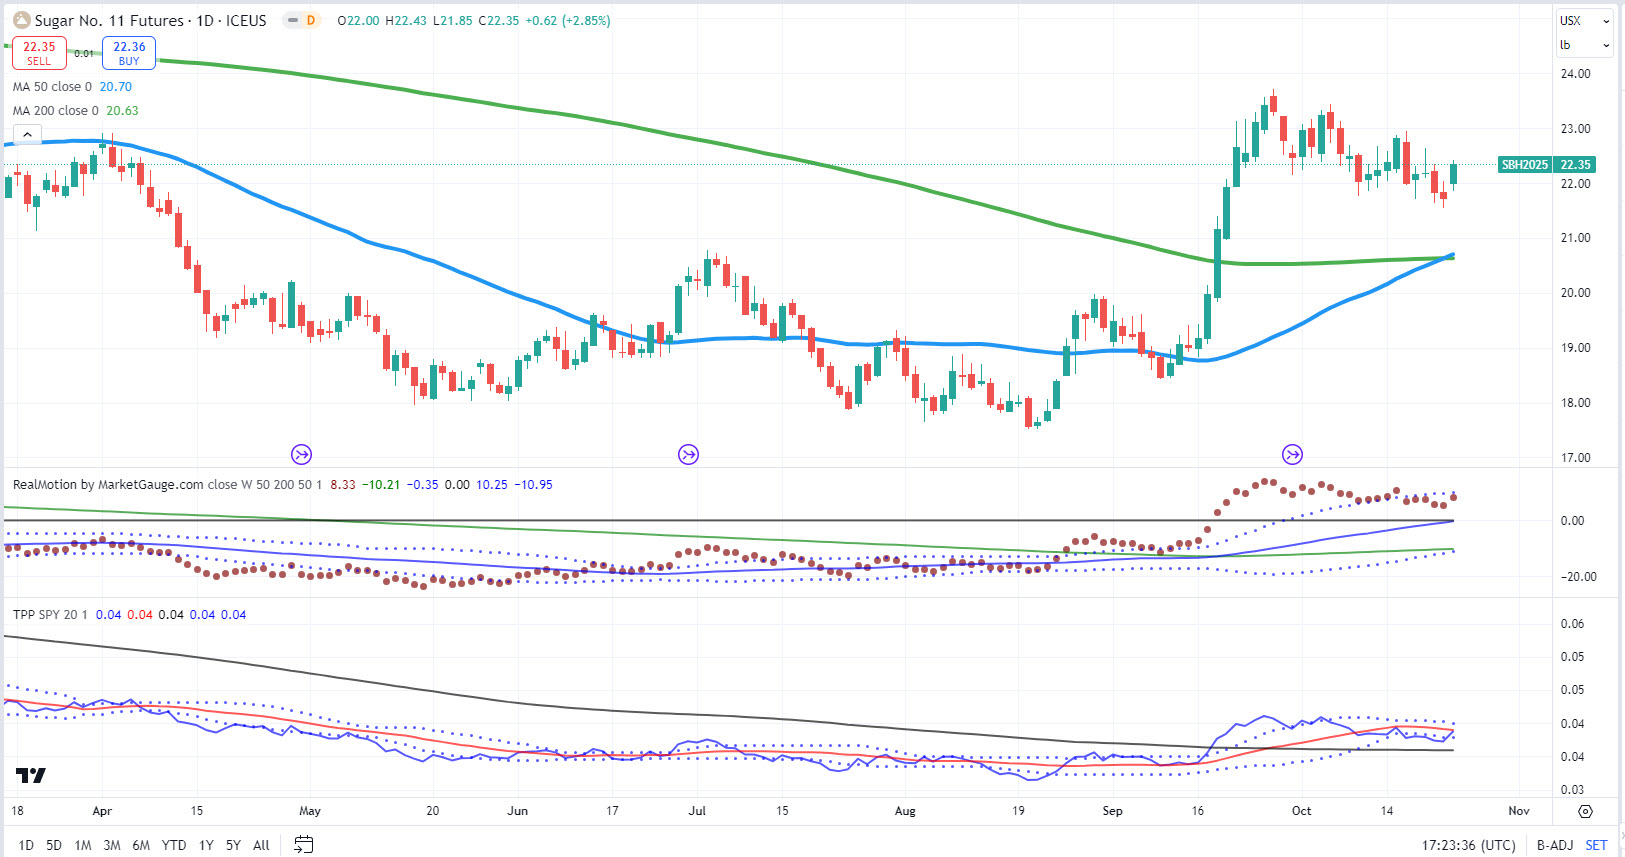The image size is (1625, 857).
Task: Click the MA 200 close 0 legend
Action: [56, 111]
